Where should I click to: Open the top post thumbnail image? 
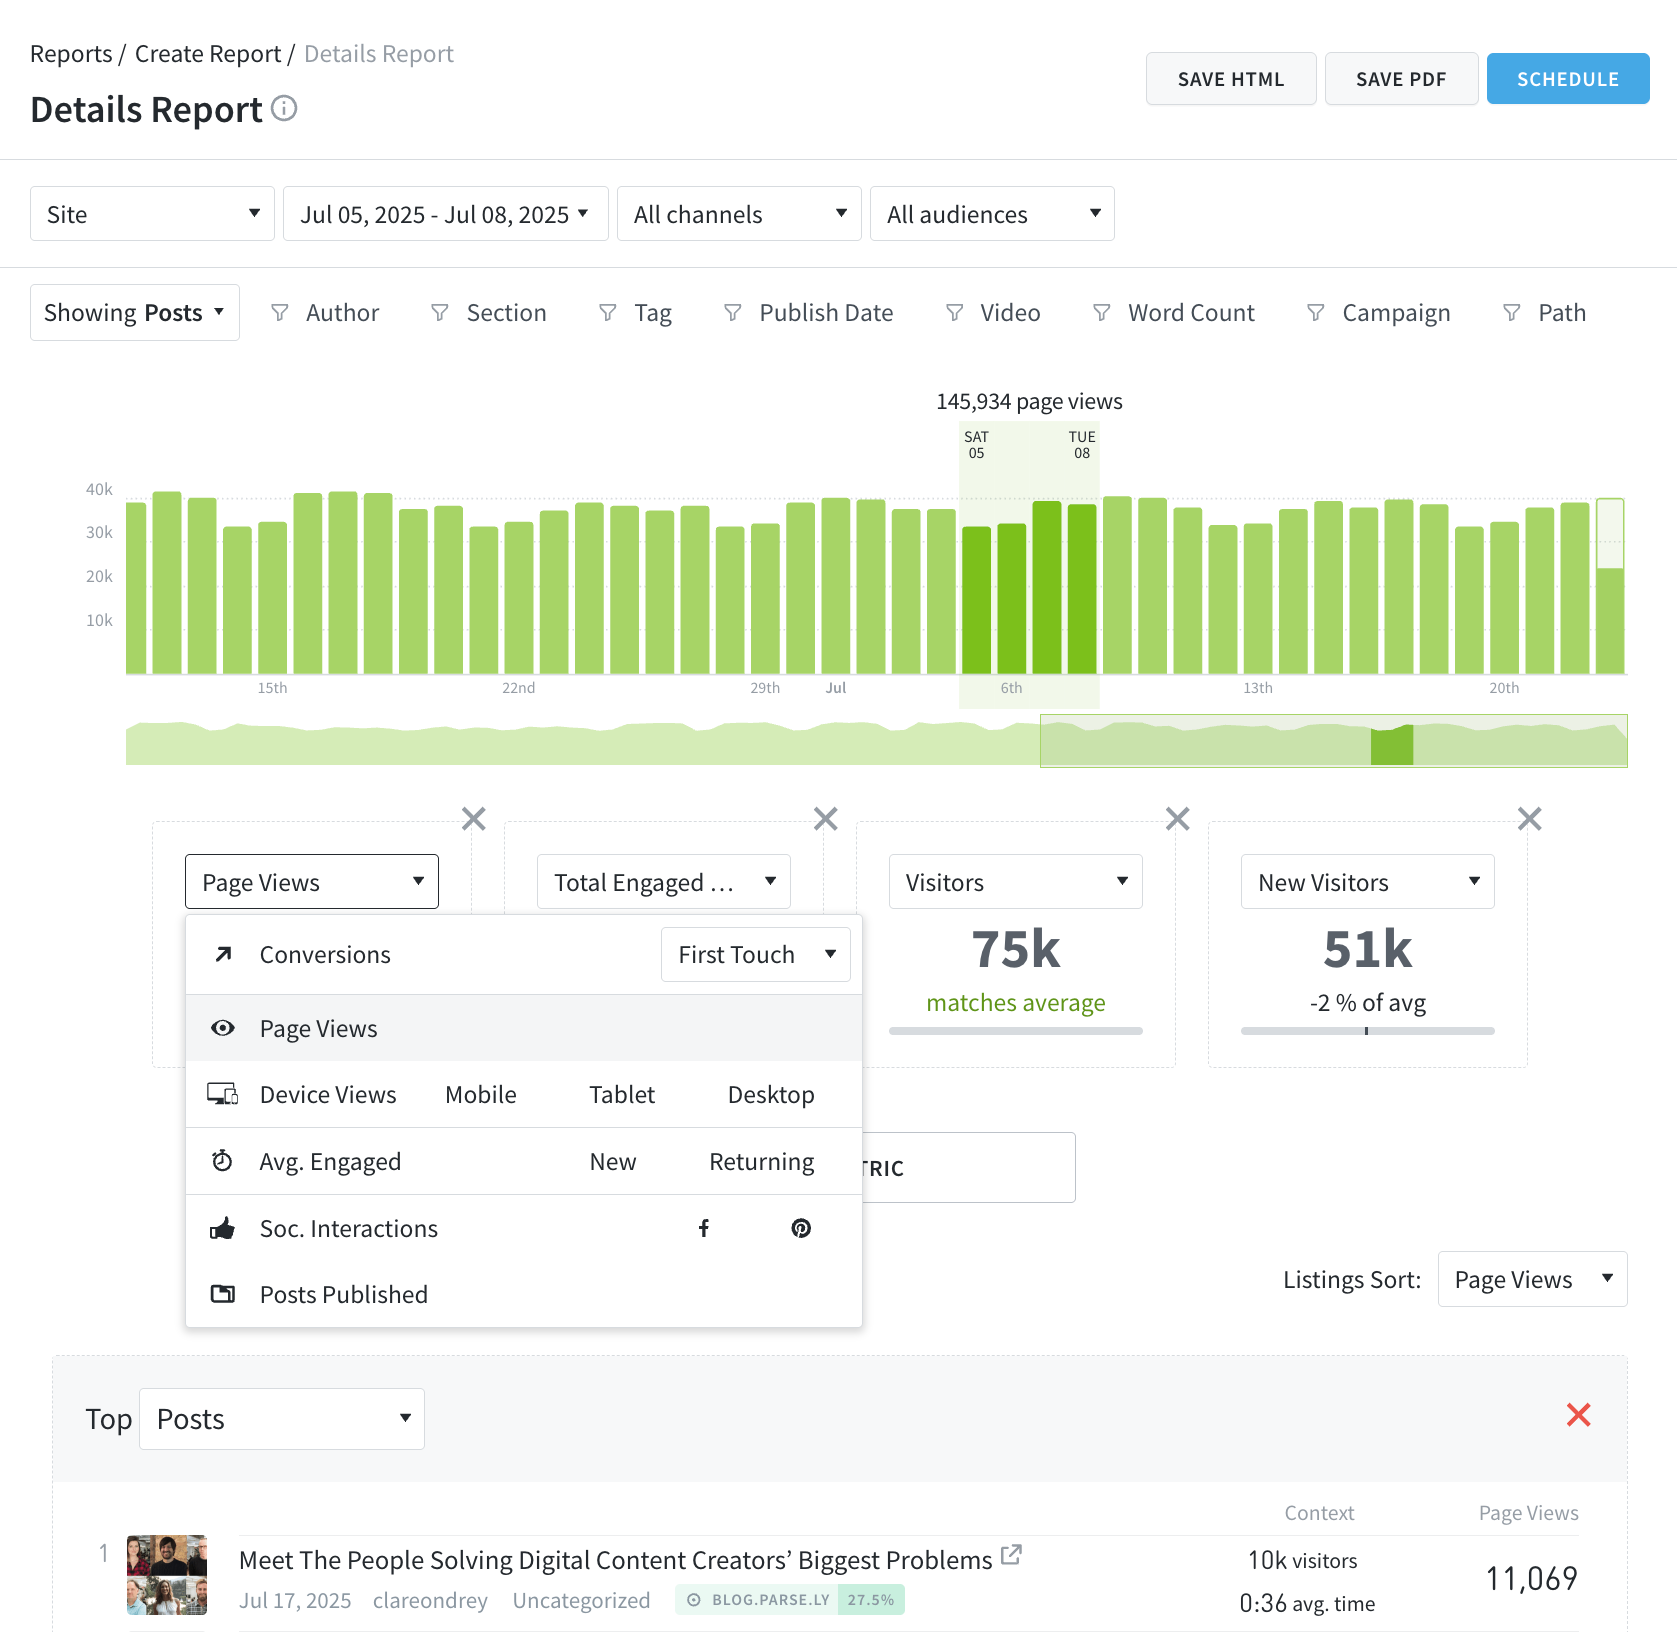pyautogui.click(x=167, y=1575)
